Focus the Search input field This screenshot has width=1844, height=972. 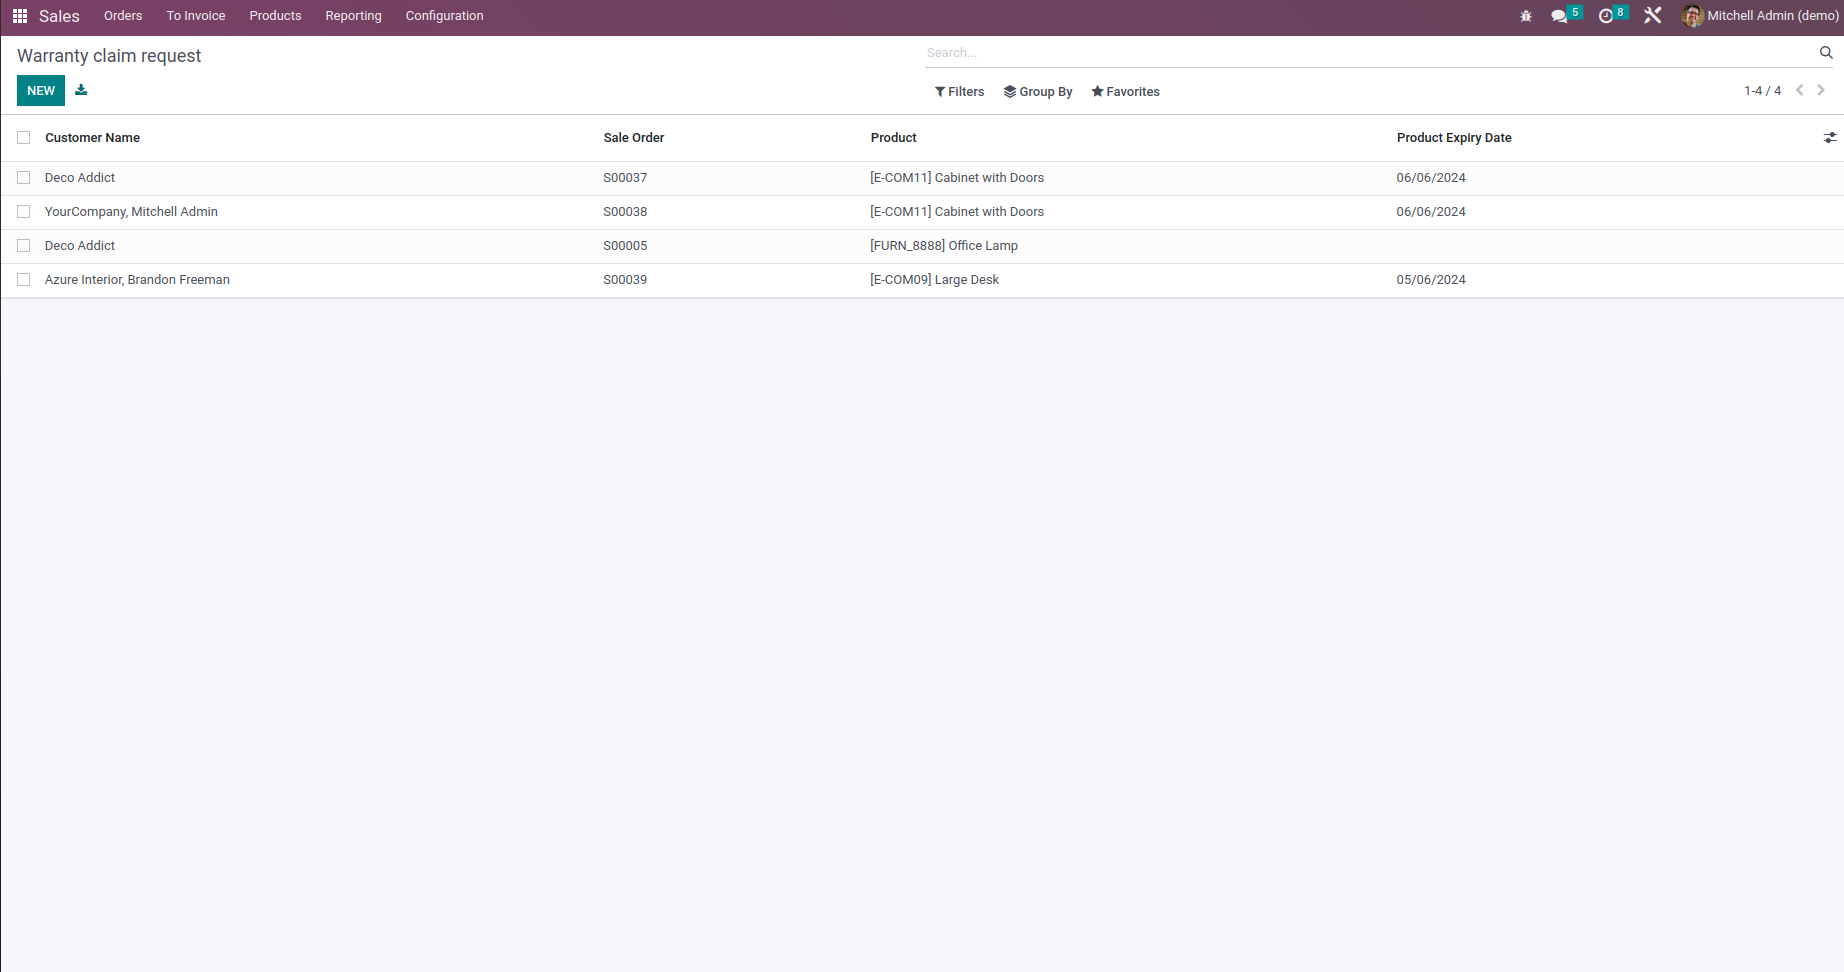click(x=1370, y=53)
